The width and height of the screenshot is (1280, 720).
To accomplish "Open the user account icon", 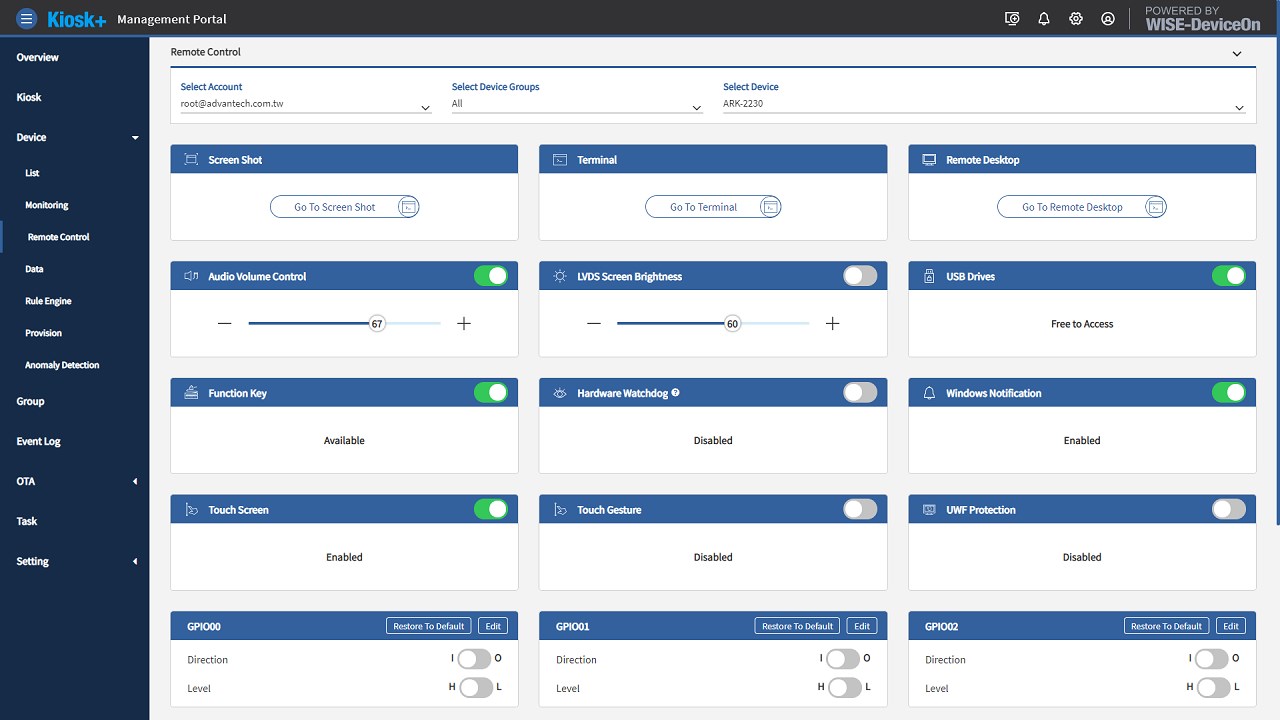I will (x=1108, y=18).
